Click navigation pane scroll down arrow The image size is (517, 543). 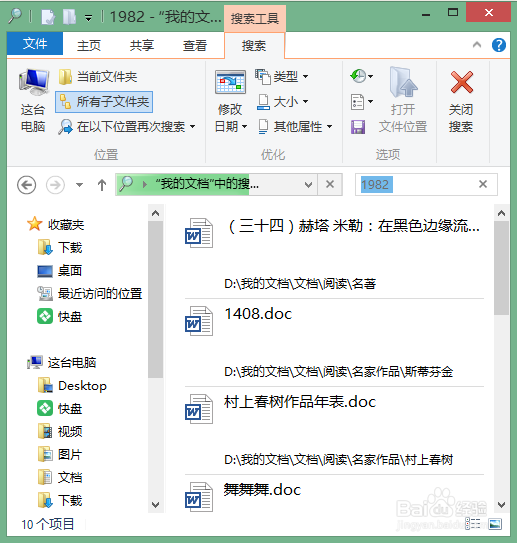click(155, 505)
